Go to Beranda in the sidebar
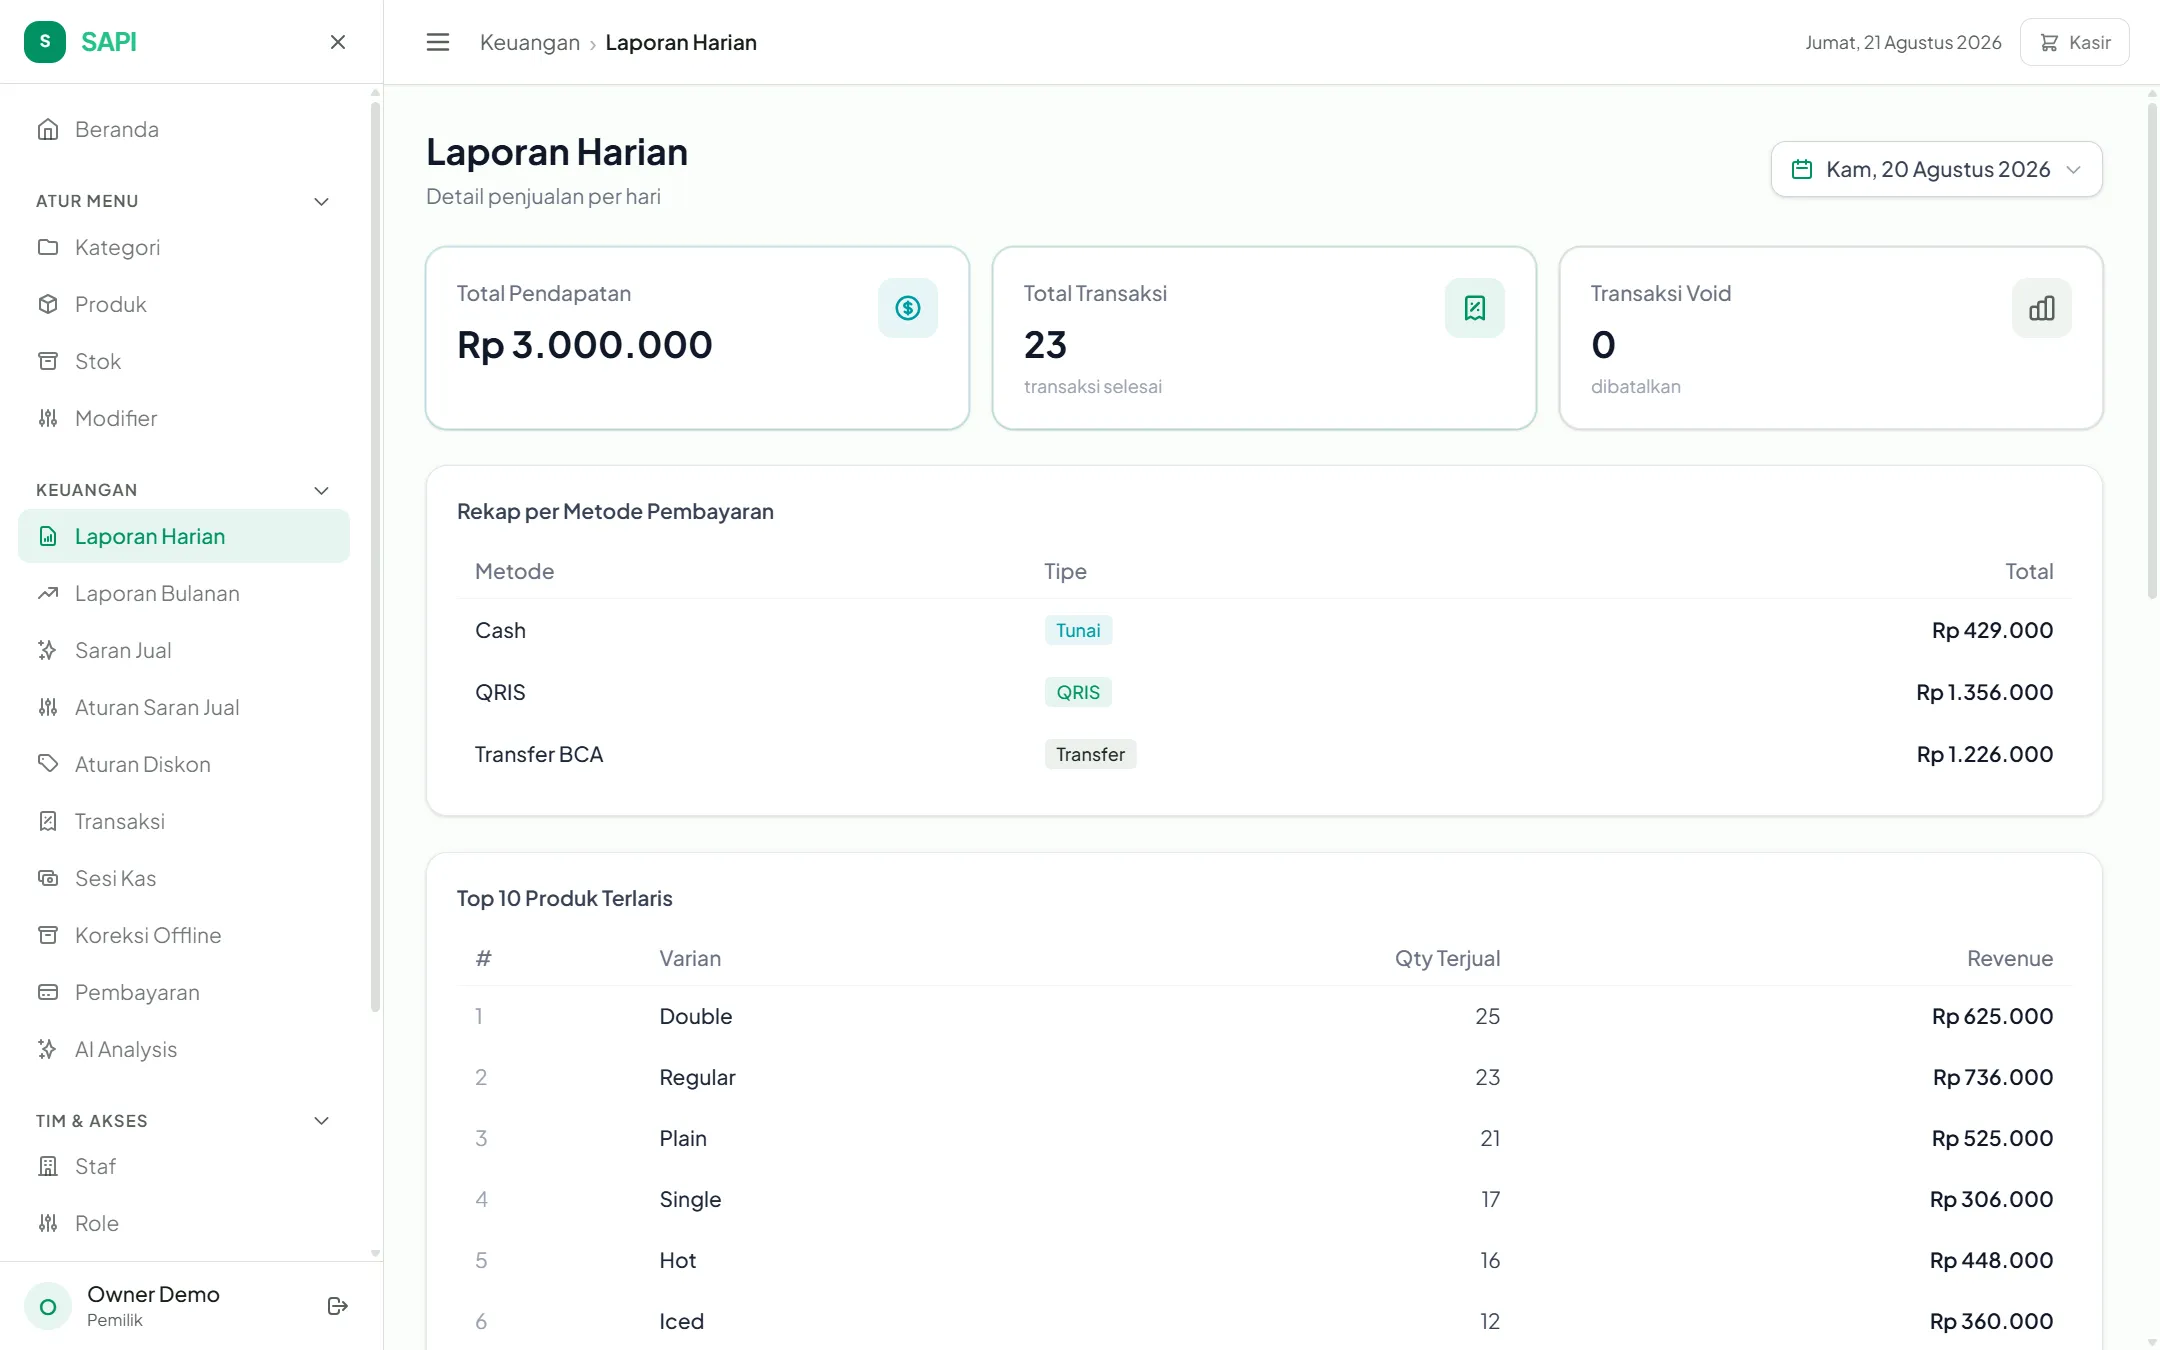The height and width of the screenshot is (1350, 2160). coord(184,129)
